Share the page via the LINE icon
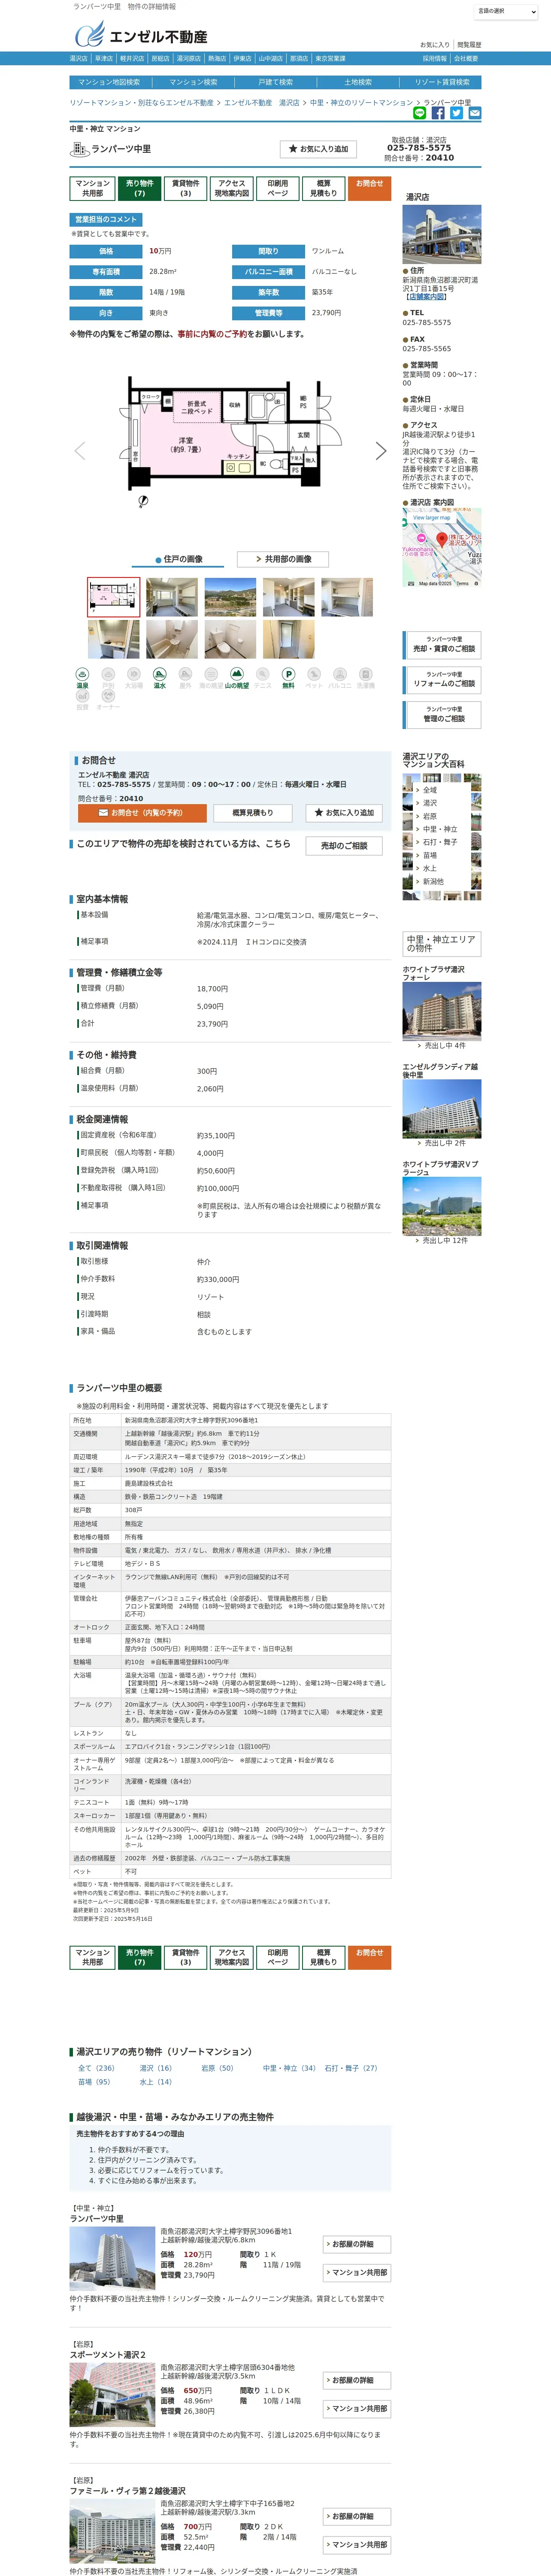 [x=420, y=113]
